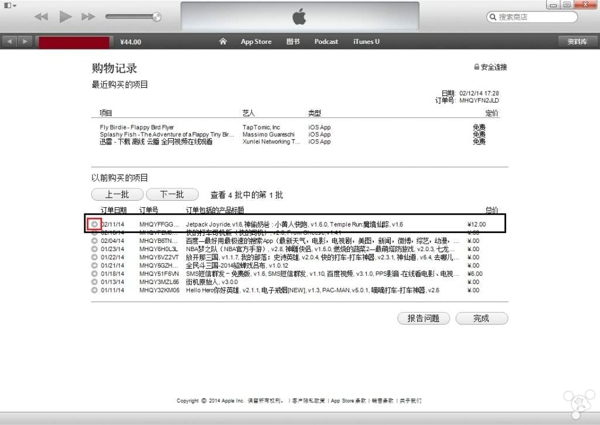
Task: Click the ¥44.00 account balance
Action: click(x=130, y=42)
